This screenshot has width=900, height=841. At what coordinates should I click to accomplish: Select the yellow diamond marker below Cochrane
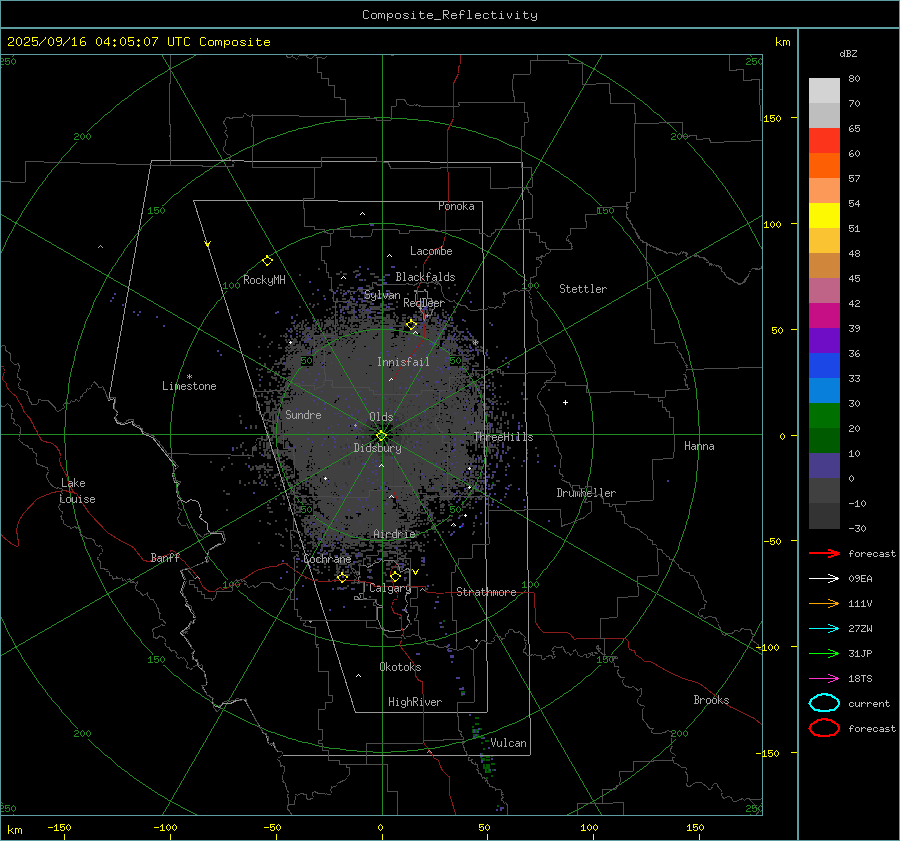pyautogui.click(x=342, y=577)
